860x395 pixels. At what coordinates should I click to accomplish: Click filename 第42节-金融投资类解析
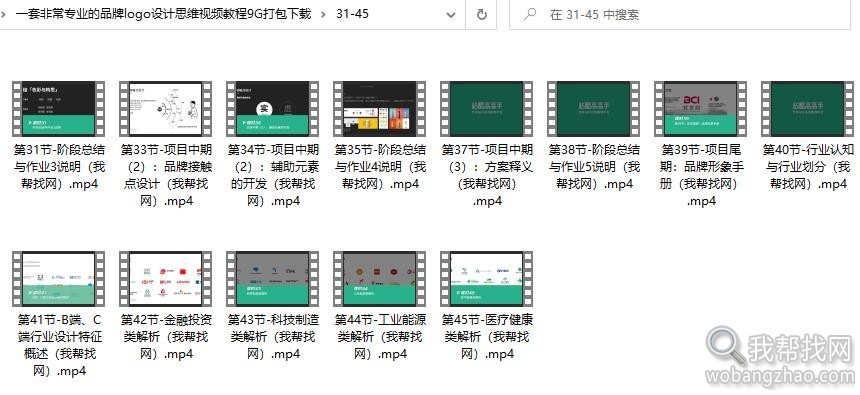pyautogui.click(x=166, y=337)
